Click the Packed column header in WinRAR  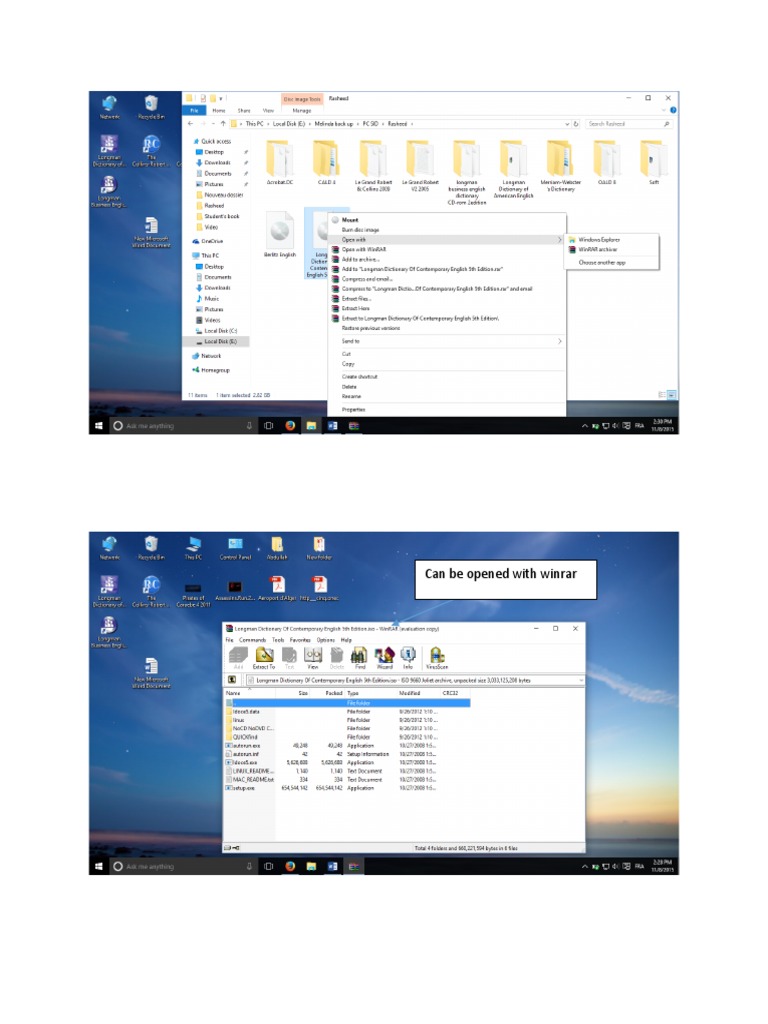pyautogui.click(x=334, y=693)
